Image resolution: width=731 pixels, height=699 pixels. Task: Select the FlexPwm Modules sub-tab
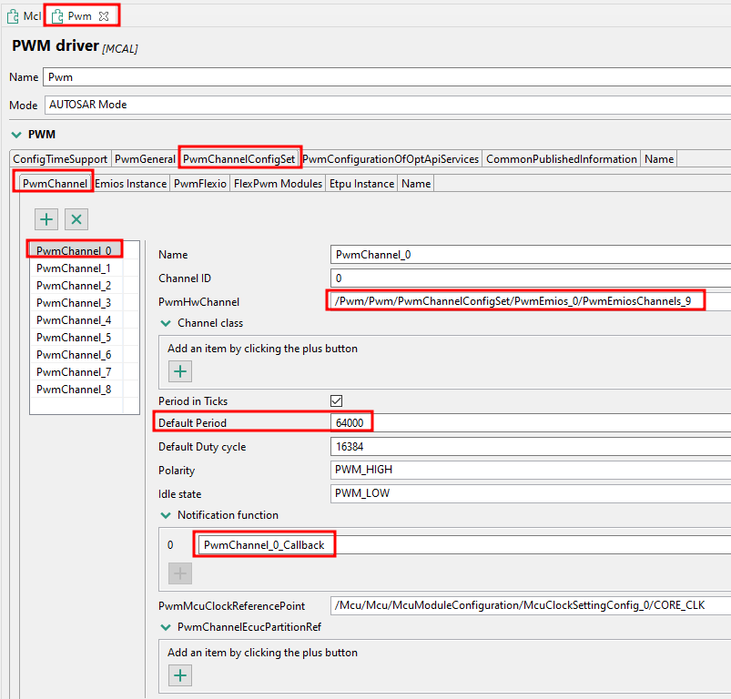coord(278,184)
